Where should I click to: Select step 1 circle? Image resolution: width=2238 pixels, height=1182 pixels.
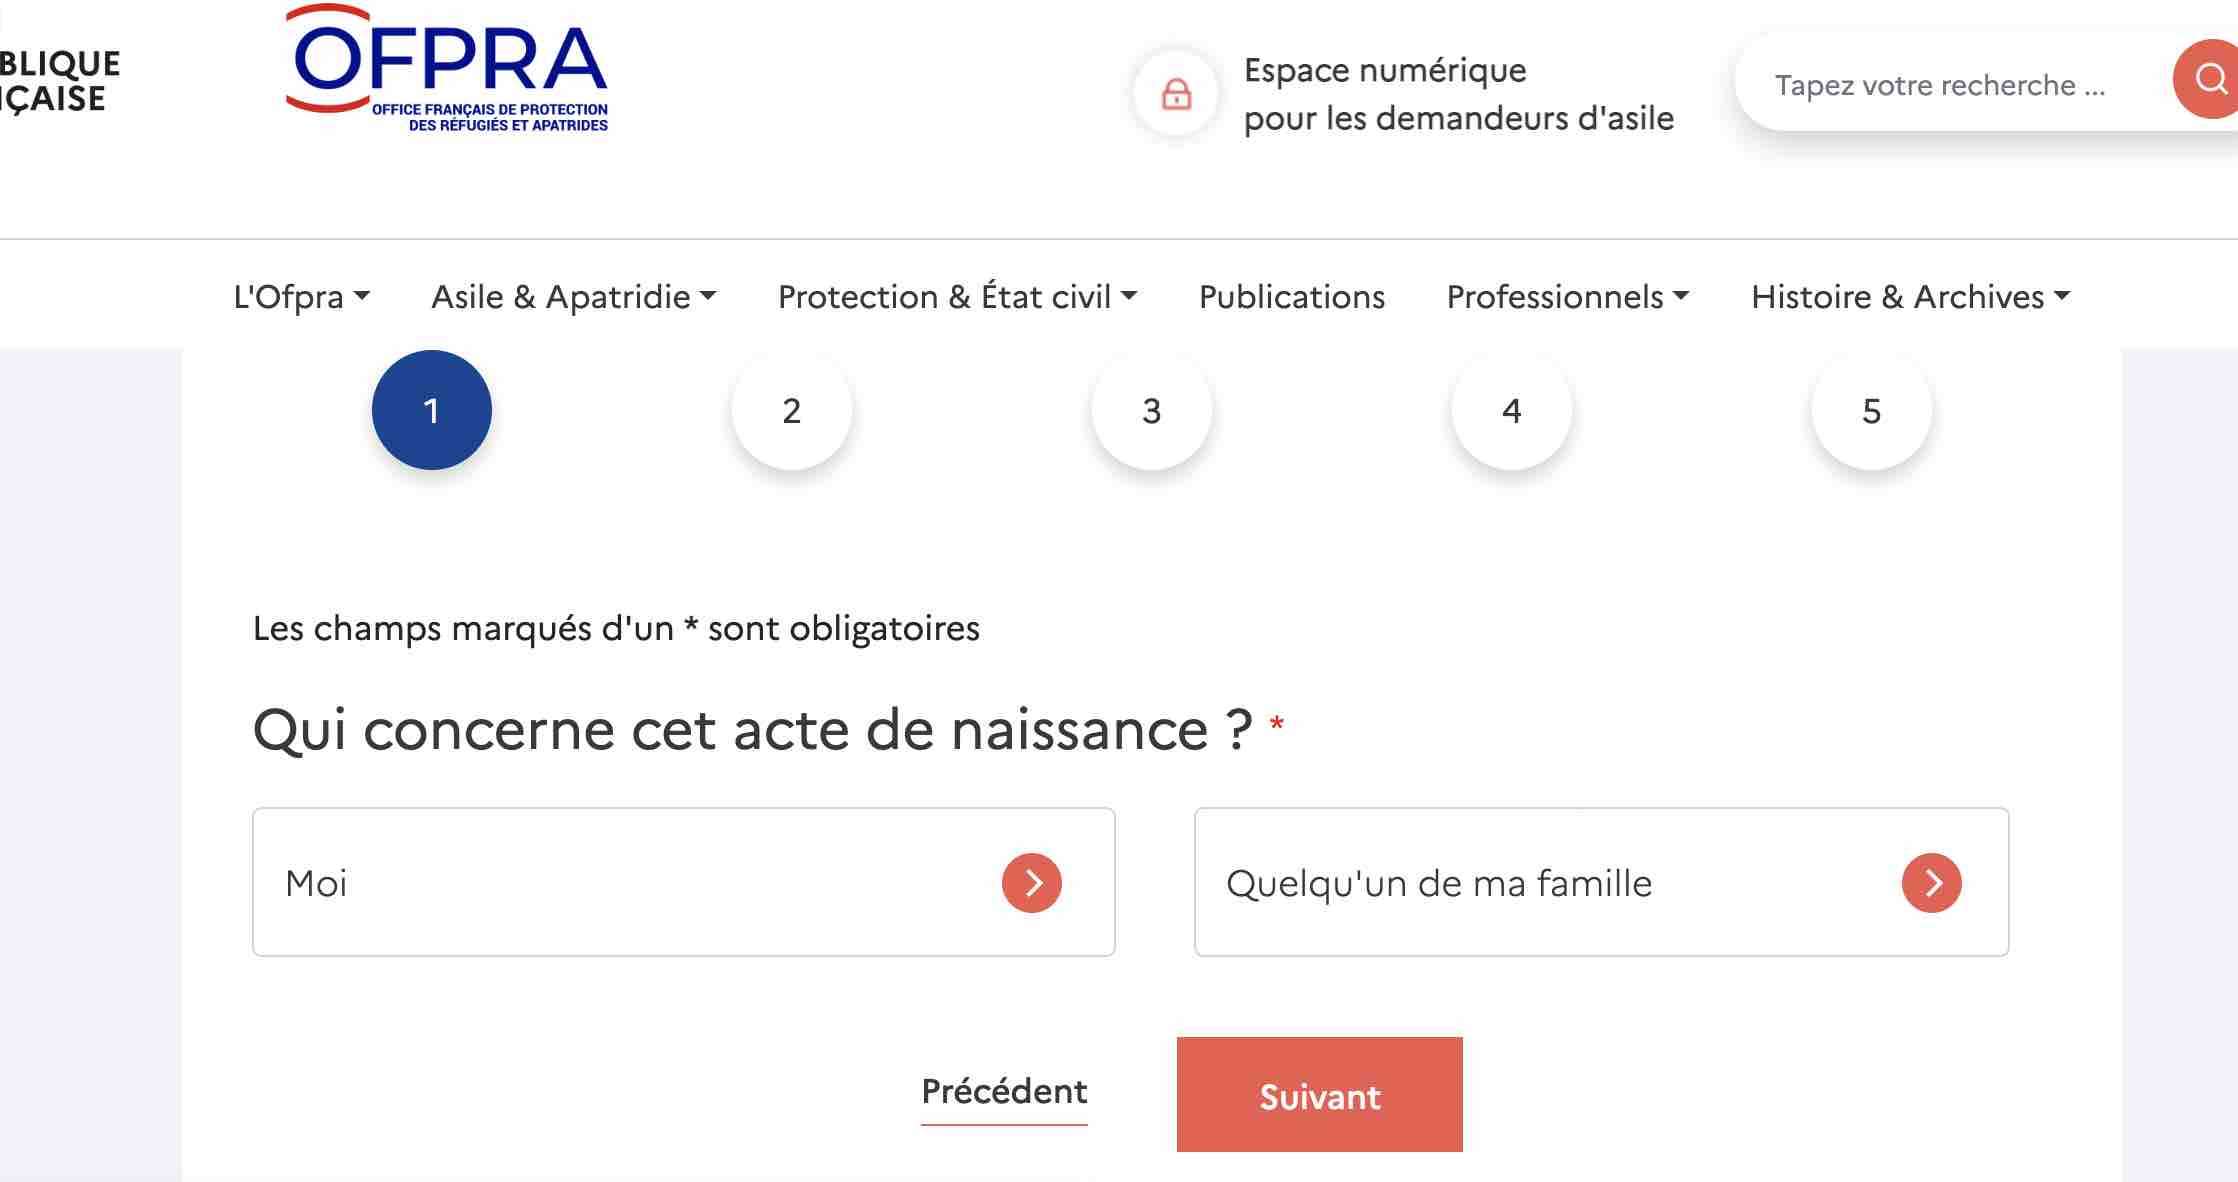click(432, 410)
